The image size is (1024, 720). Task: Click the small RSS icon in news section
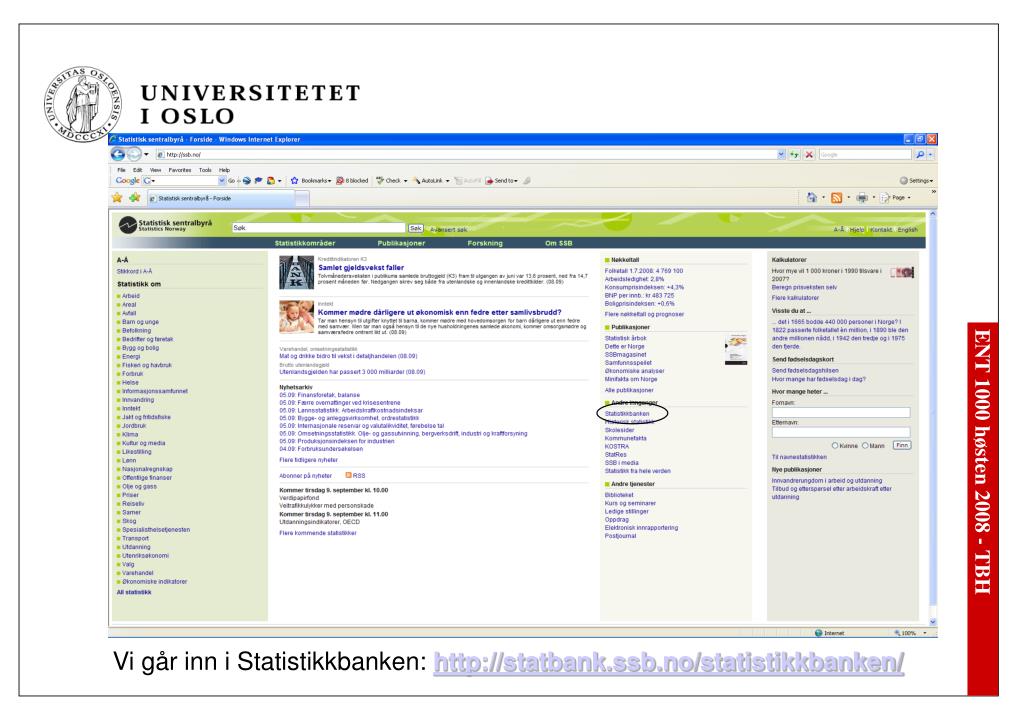tap(348, 475)
